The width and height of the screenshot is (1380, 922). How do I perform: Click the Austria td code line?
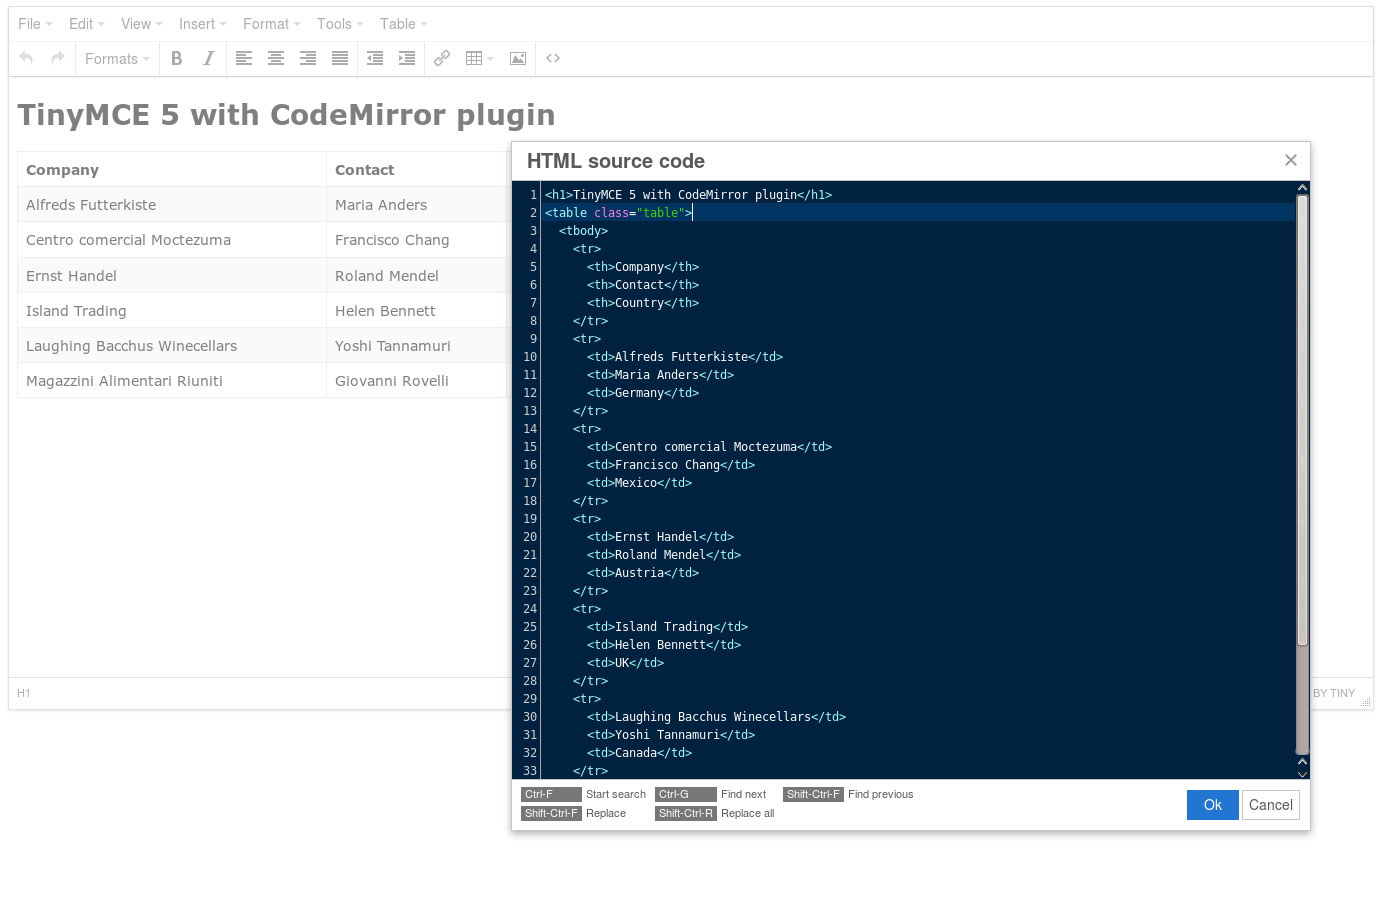pyautogui.click(x=643, y=573)
